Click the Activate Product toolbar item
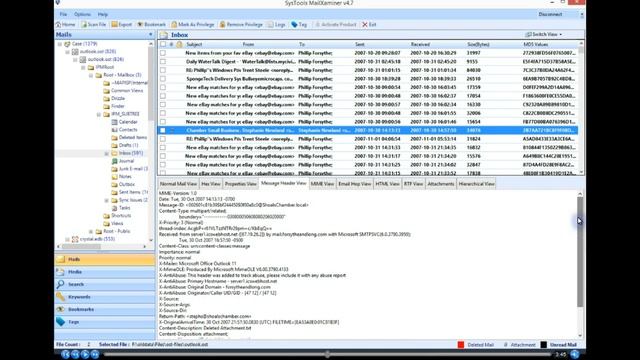Screen dimensions: 640x360 tap(336, 24)
